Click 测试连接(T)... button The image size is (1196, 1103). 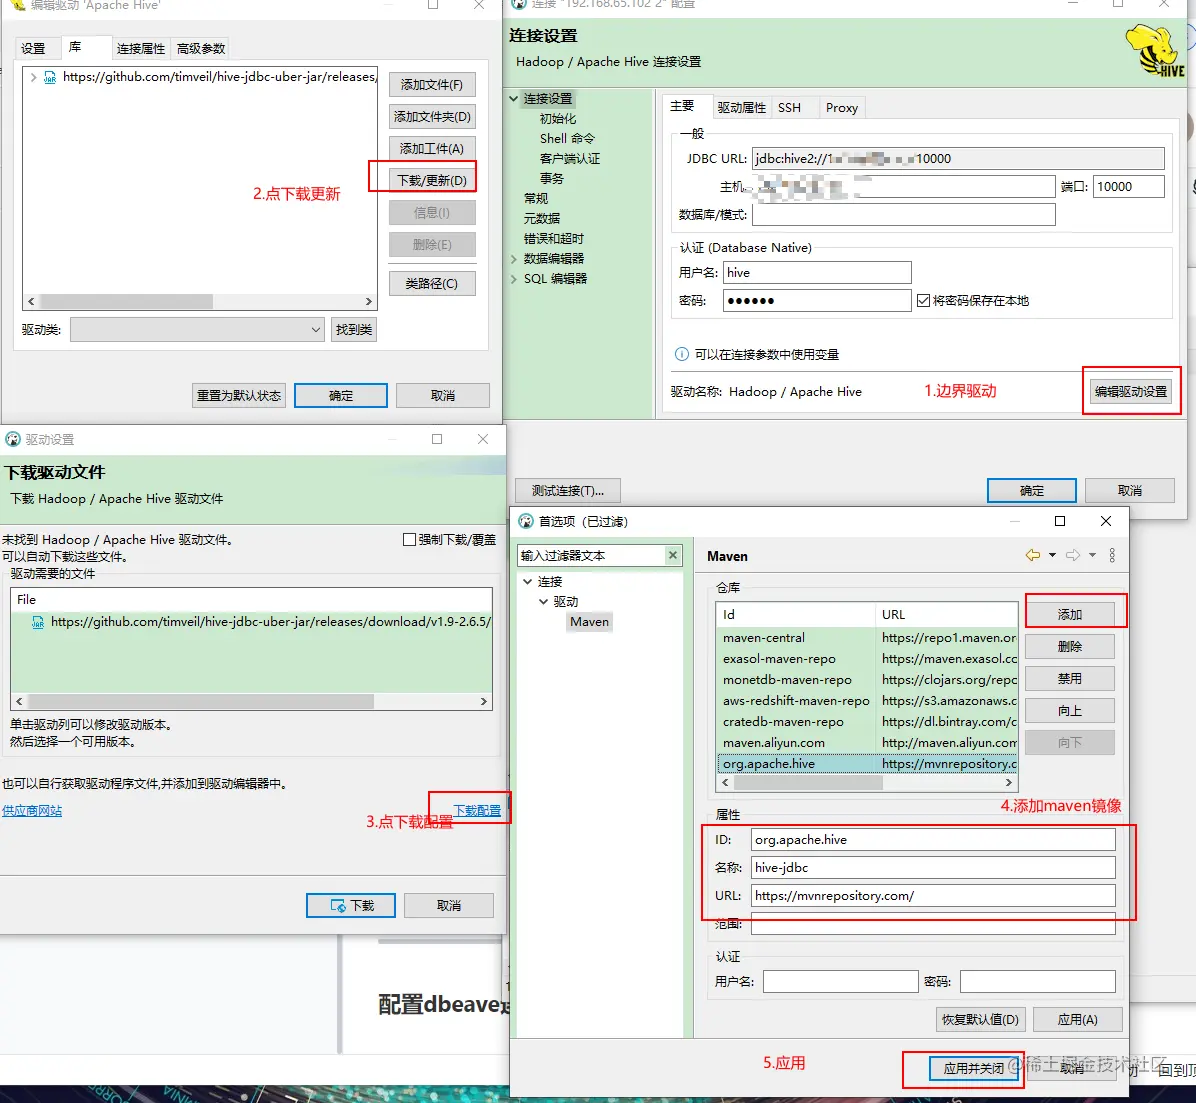pyautogui.click(x=567, y=490)
